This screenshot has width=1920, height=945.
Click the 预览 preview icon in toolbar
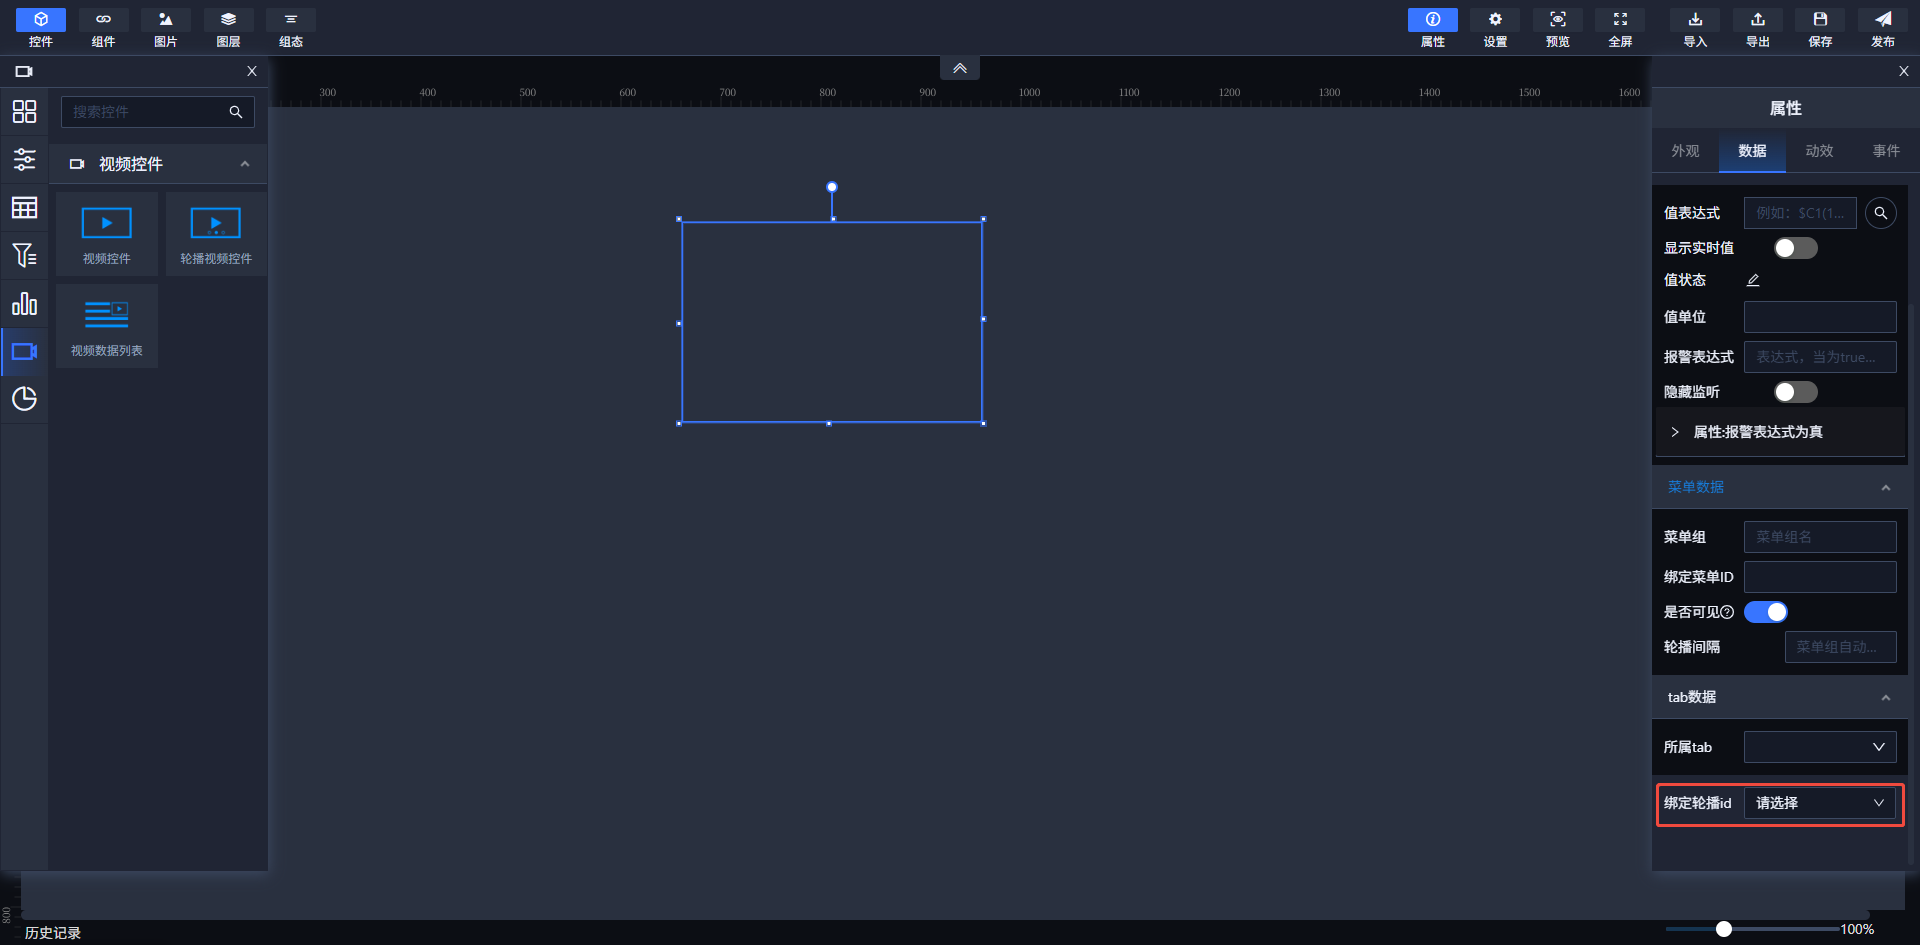[1557, 27]
